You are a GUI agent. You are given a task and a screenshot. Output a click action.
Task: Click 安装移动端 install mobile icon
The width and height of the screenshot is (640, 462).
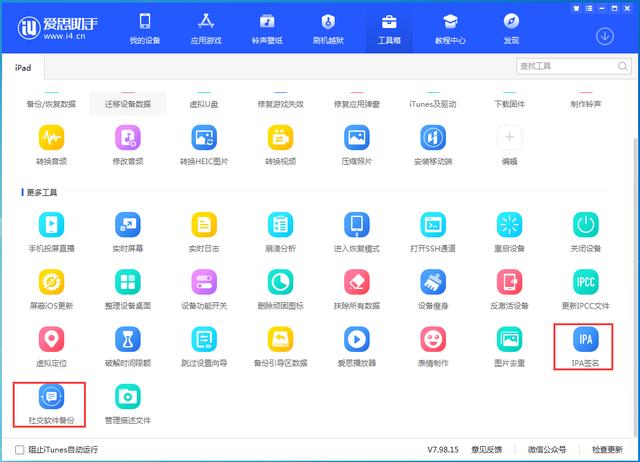click(433, 138)
